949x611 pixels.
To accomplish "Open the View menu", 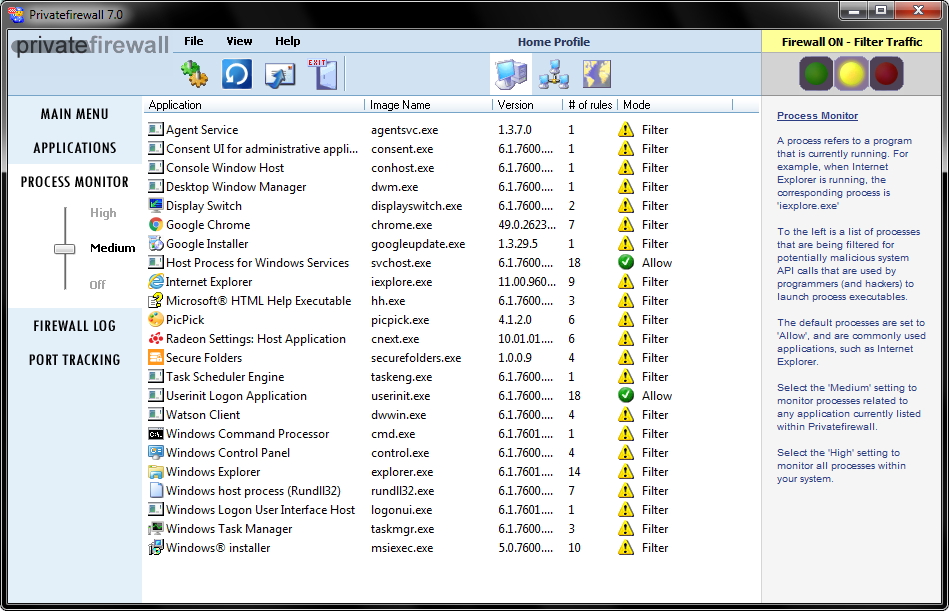I will (239, 41).
